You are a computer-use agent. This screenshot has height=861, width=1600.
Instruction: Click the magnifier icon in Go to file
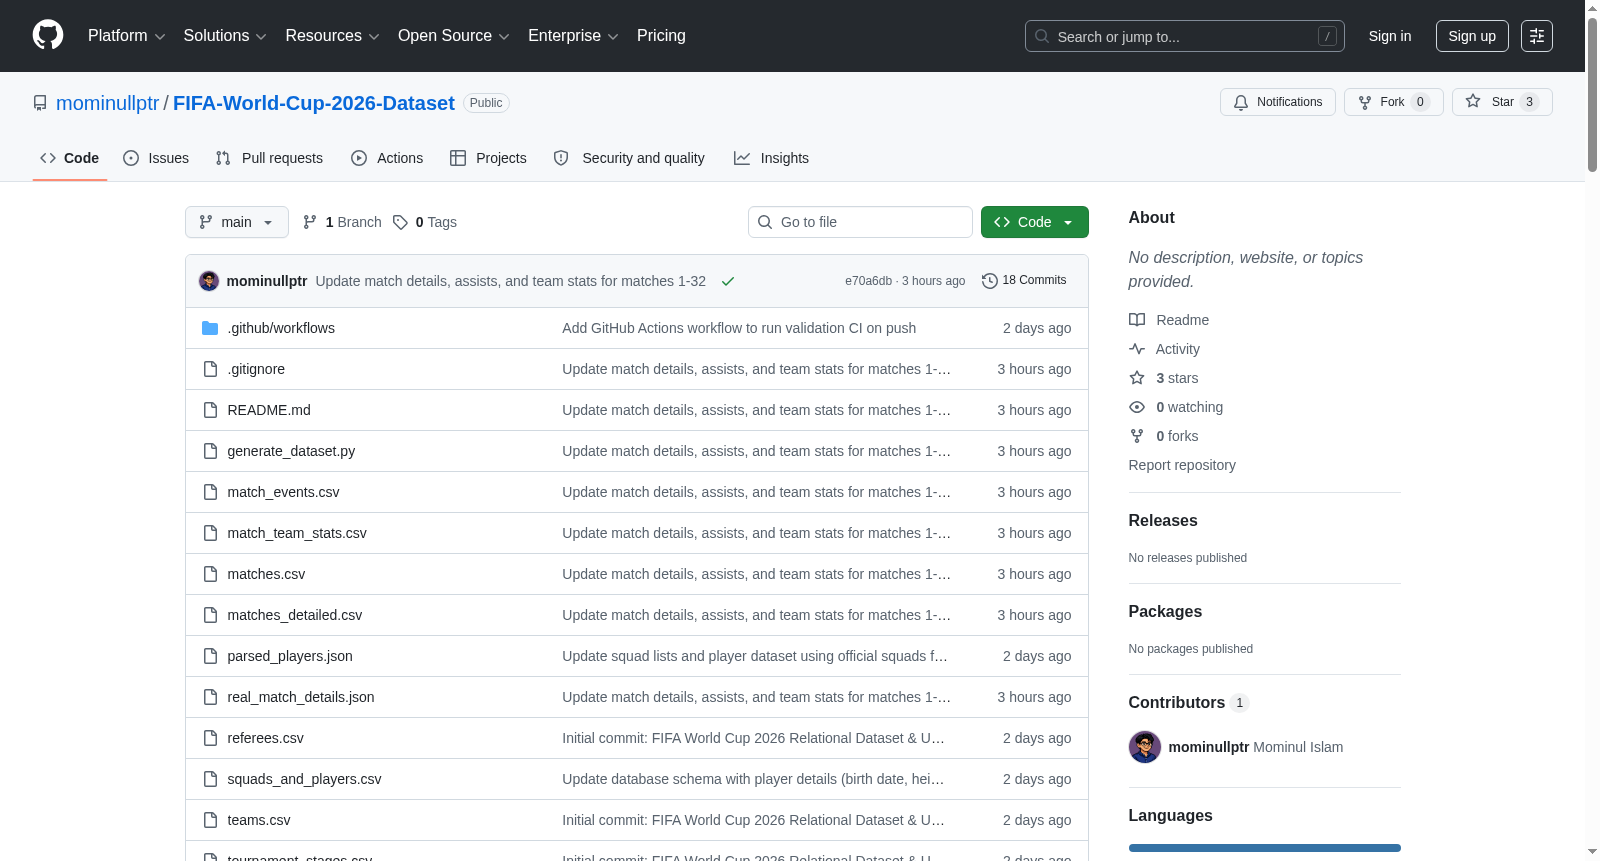[x=765, y=222]
